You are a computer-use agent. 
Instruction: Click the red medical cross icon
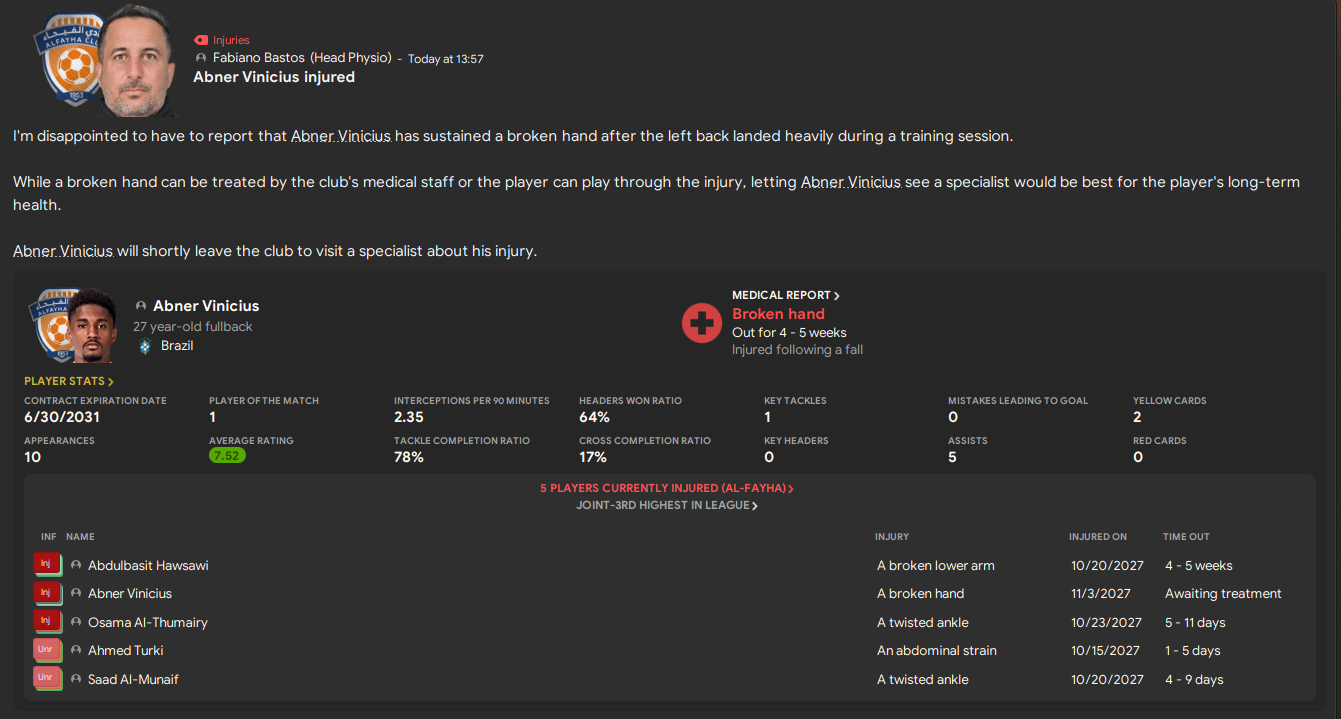click(702, 323)
